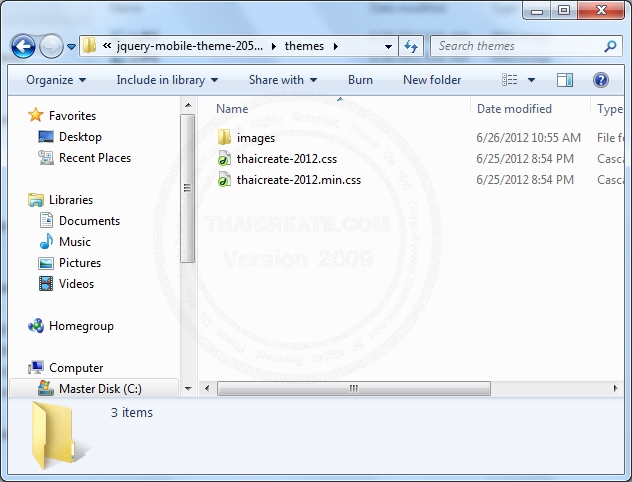Click the navigation pane vertical scrollbar thumb
632x482 pixels.
click(187, 188)
